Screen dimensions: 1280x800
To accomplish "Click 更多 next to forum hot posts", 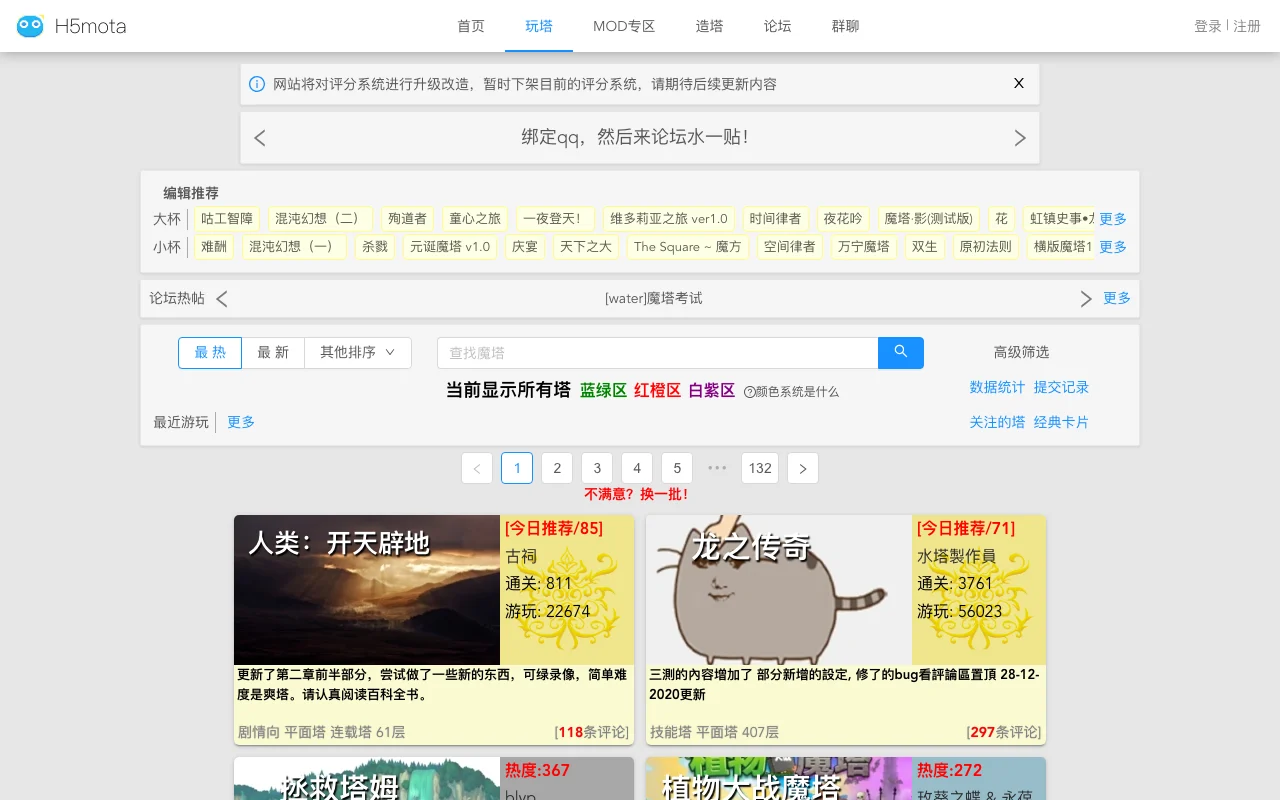I will [1117, 298].
